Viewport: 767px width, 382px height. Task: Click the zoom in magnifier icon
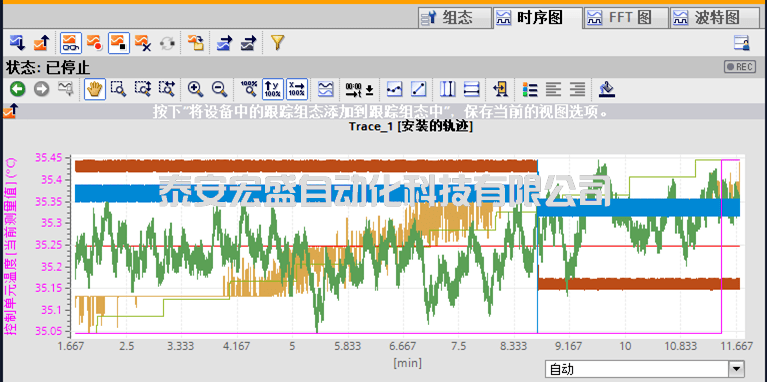tap(196, 89)
